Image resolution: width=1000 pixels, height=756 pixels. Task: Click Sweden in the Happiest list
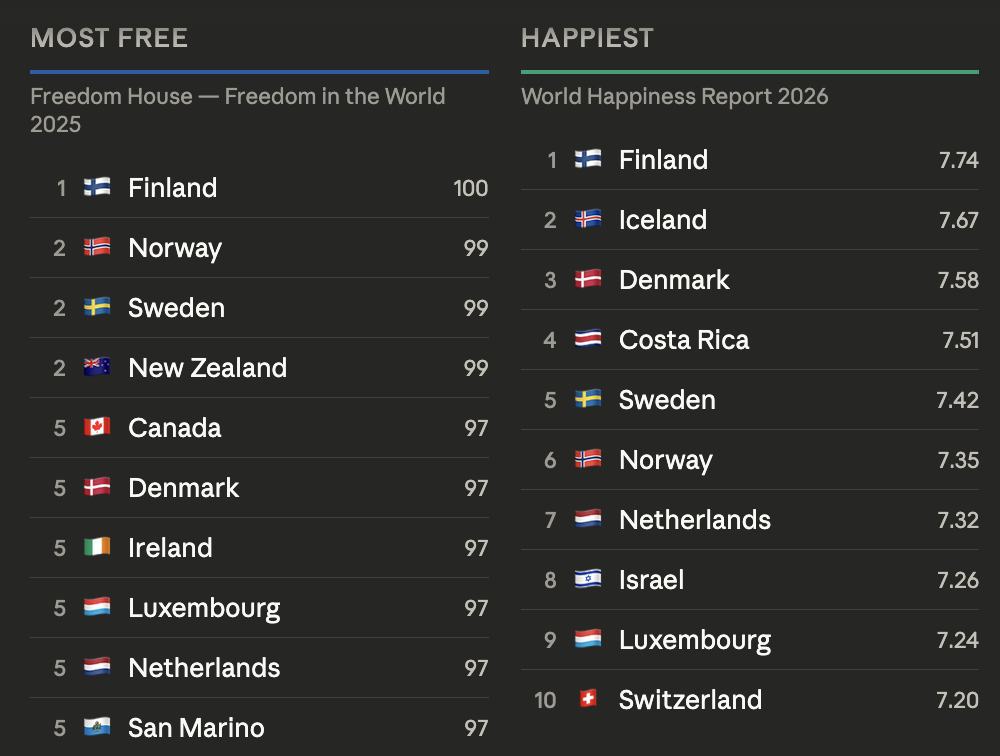[667, 400]
